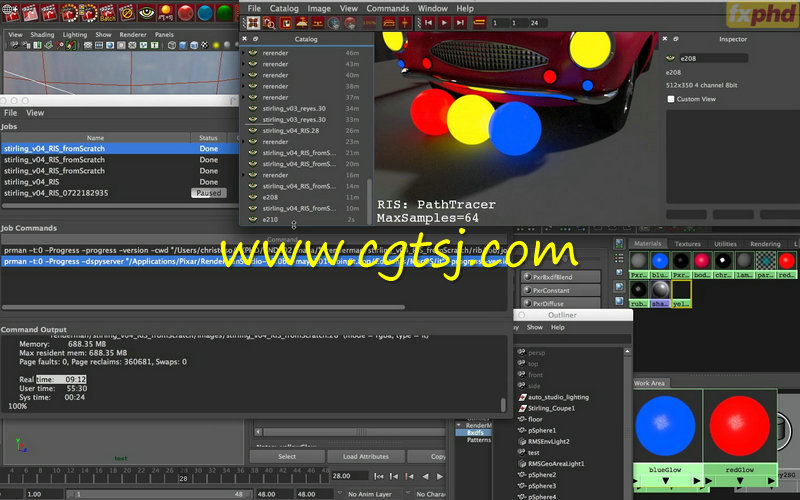
Task: Click blueGlow node right output arrow
Action: click(x=697, y=481)
